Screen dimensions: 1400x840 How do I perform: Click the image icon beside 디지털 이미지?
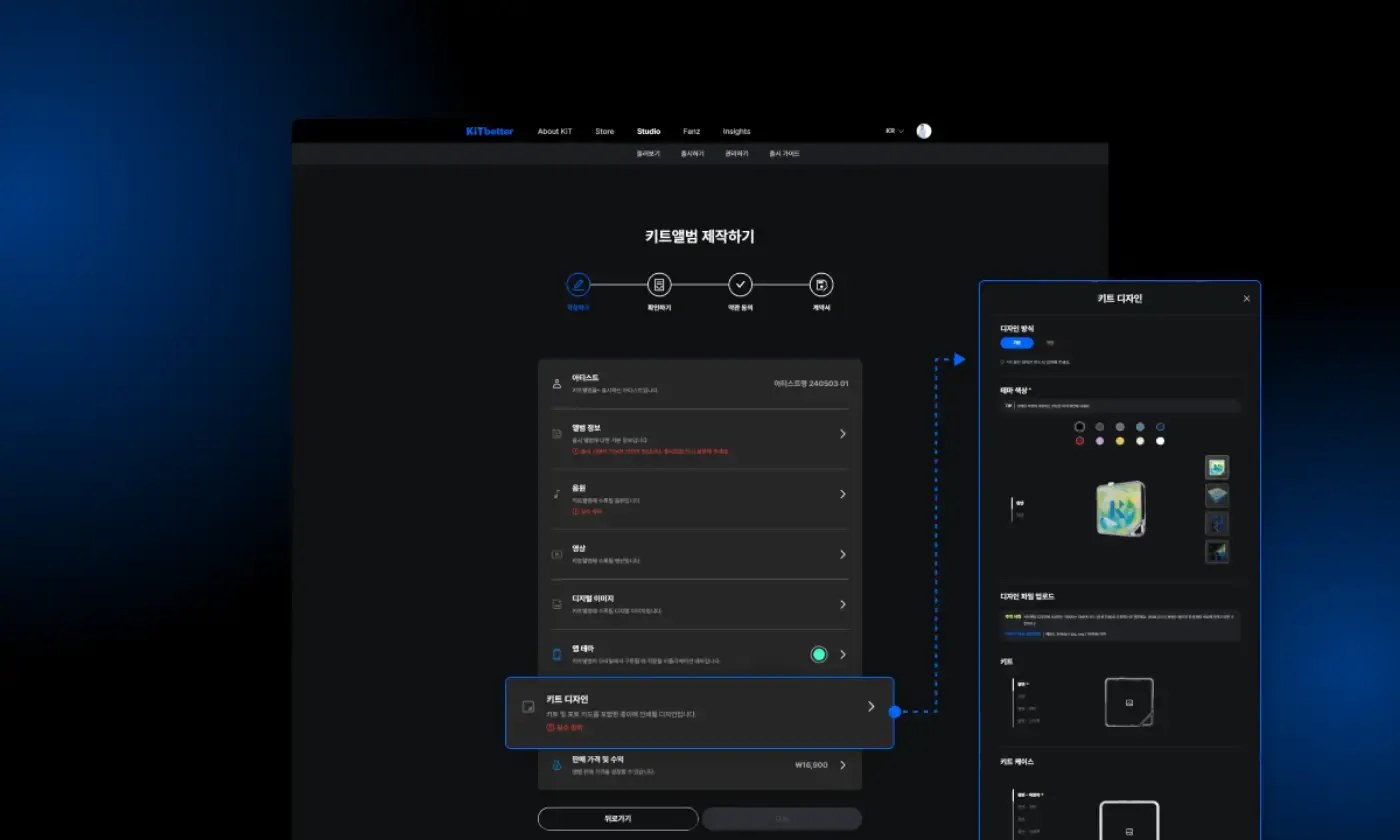[x=557, y=604]
